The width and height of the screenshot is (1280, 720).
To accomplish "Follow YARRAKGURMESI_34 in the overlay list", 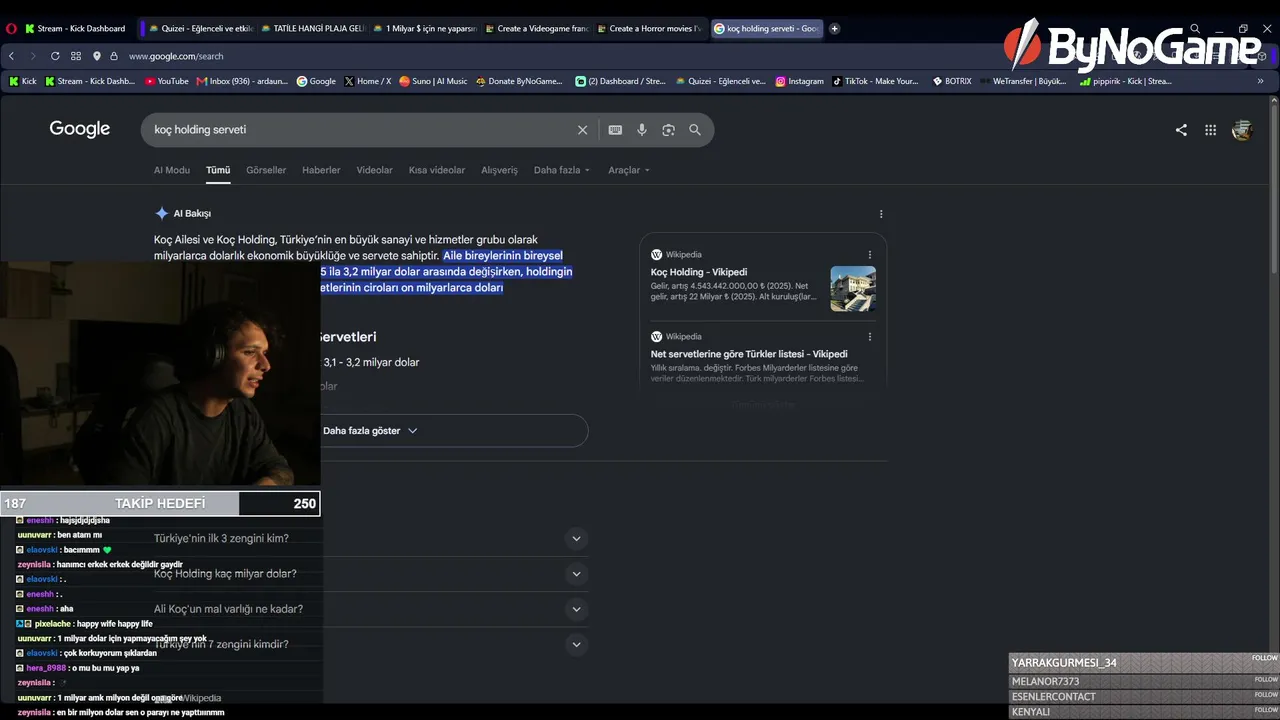I will [1265, 658].
